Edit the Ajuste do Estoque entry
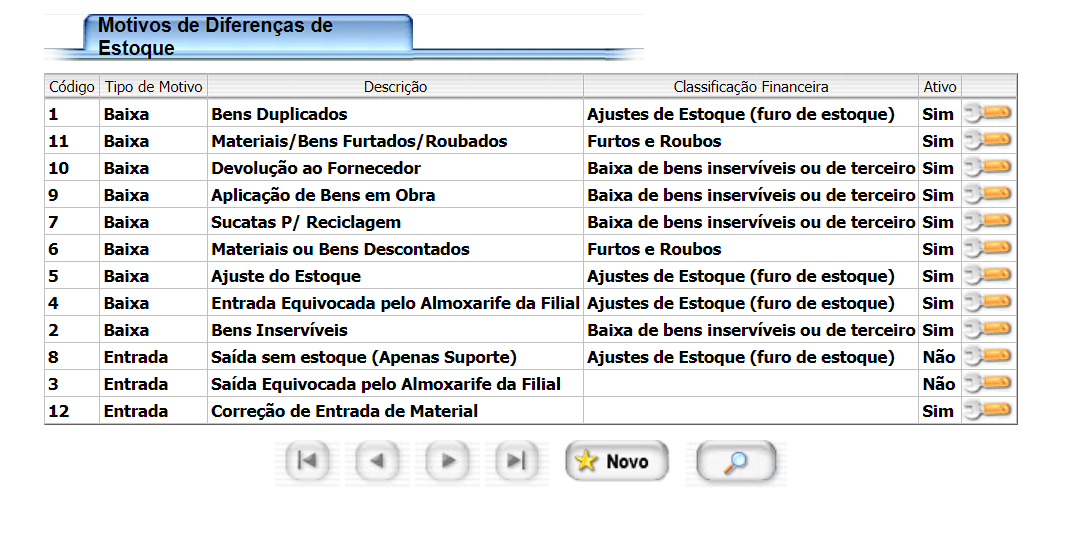The height and width of the screenshot is (555, 1075). click(988, 275)
